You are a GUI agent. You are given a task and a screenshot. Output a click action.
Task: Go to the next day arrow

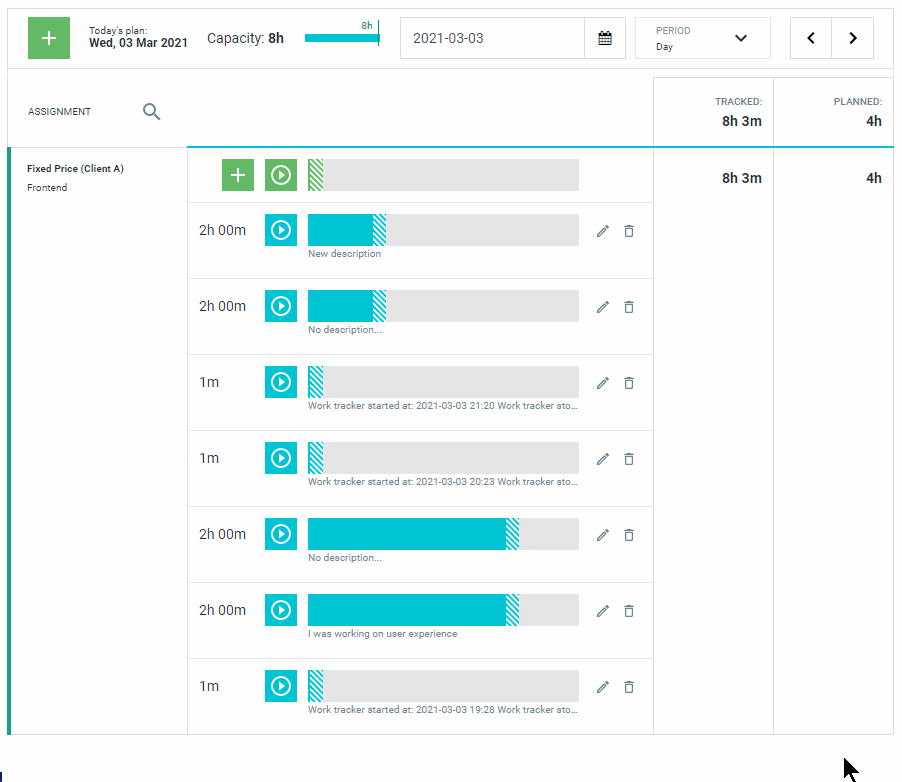tap(853, 38)
